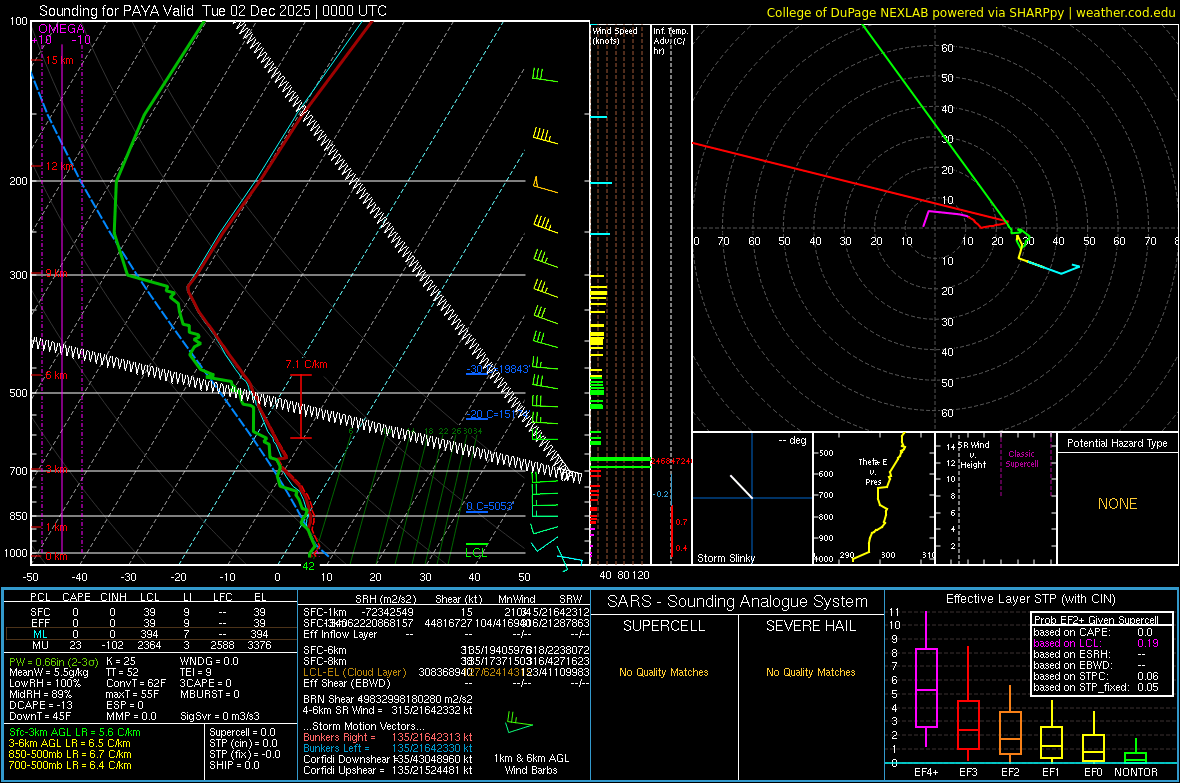The height and width of the screenshot is (783, 1180).
Task: Click the Bunkers Left storm motion row
Action: tap(388, 748)
